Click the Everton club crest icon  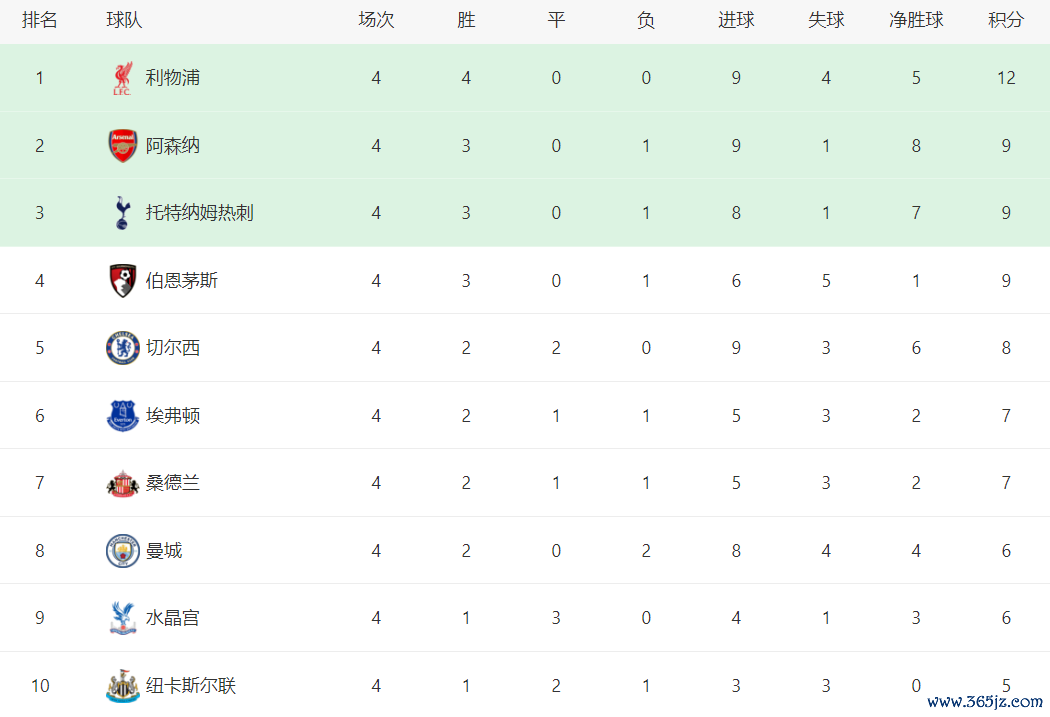[122, 416]
